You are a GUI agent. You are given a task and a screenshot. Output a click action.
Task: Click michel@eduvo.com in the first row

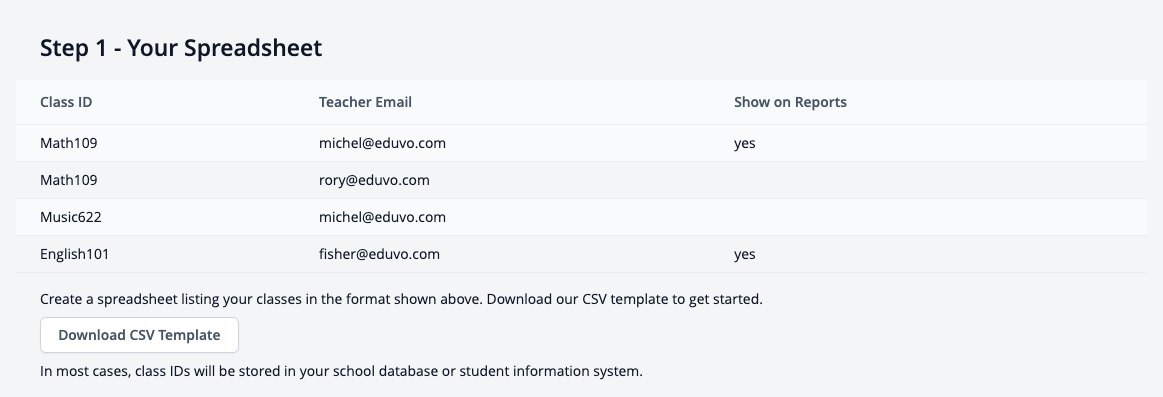tap(382, 143)
